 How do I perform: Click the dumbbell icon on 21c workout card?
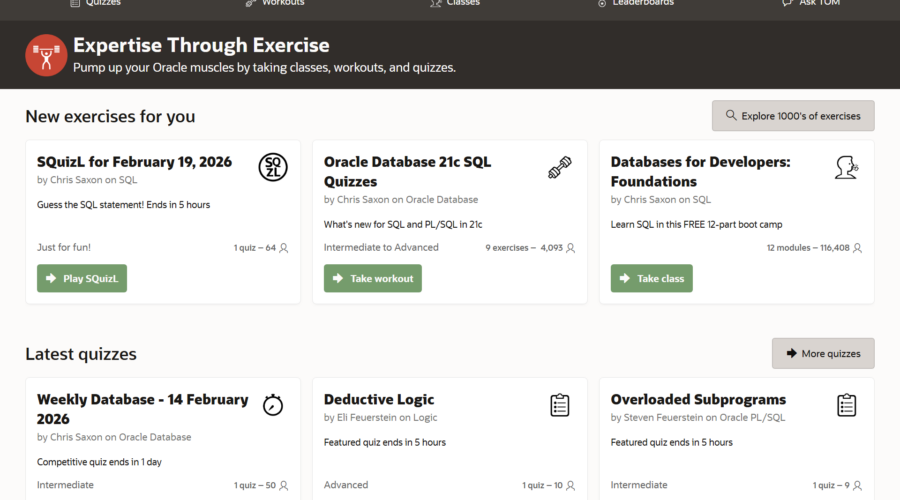[560, 168]
